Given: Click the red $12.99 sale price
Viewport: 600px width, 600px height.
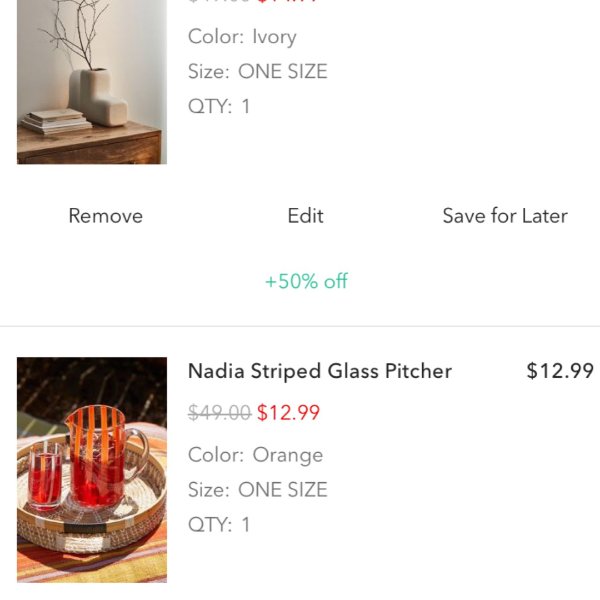Looking at the screenshot, I should (288, 412).
